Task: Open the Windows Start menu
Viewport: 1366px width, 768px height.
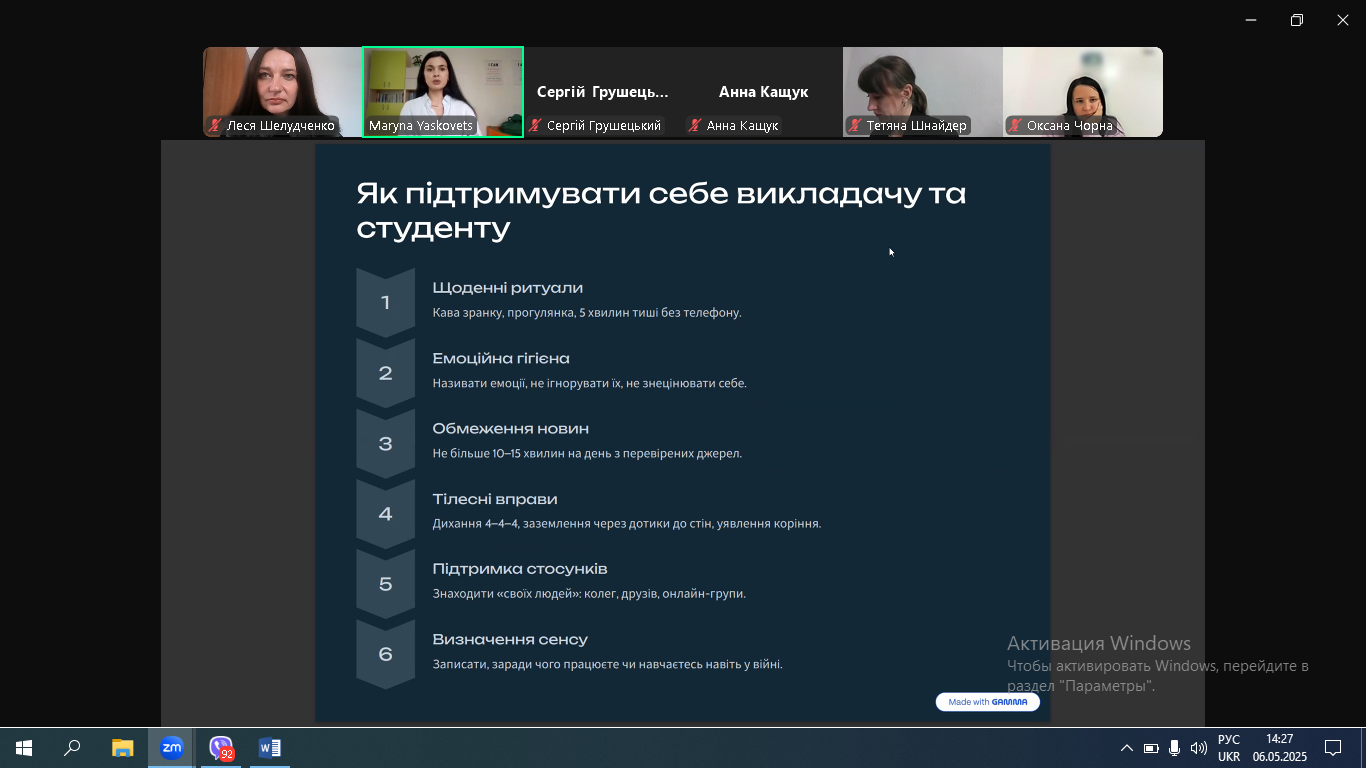Action: click(23, 748)
